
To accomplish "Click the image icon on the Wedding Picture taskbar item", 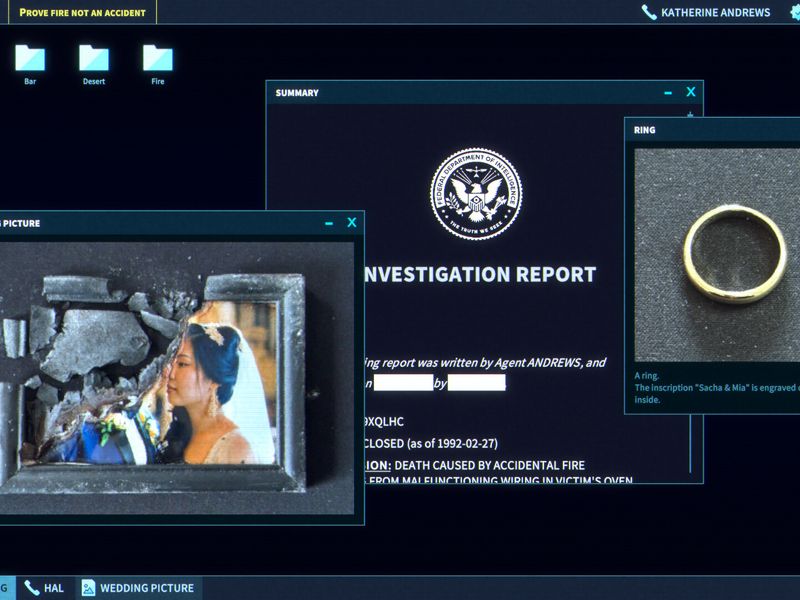I will coord(88,588).
